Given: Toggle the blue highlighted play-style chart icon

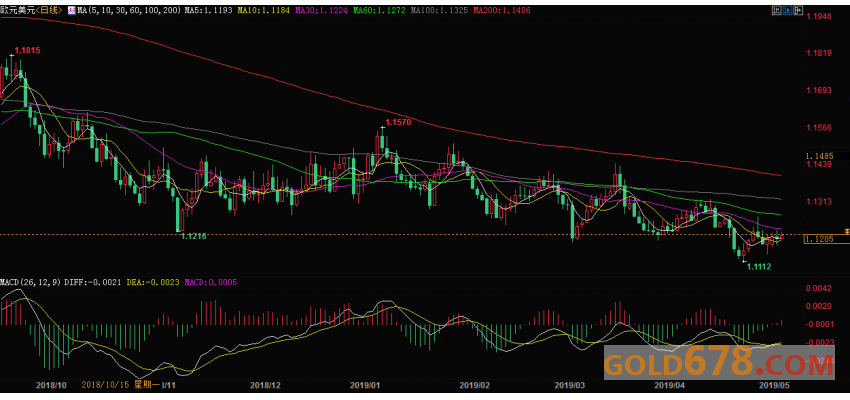Looking at the screenshot, I should 788,10.
